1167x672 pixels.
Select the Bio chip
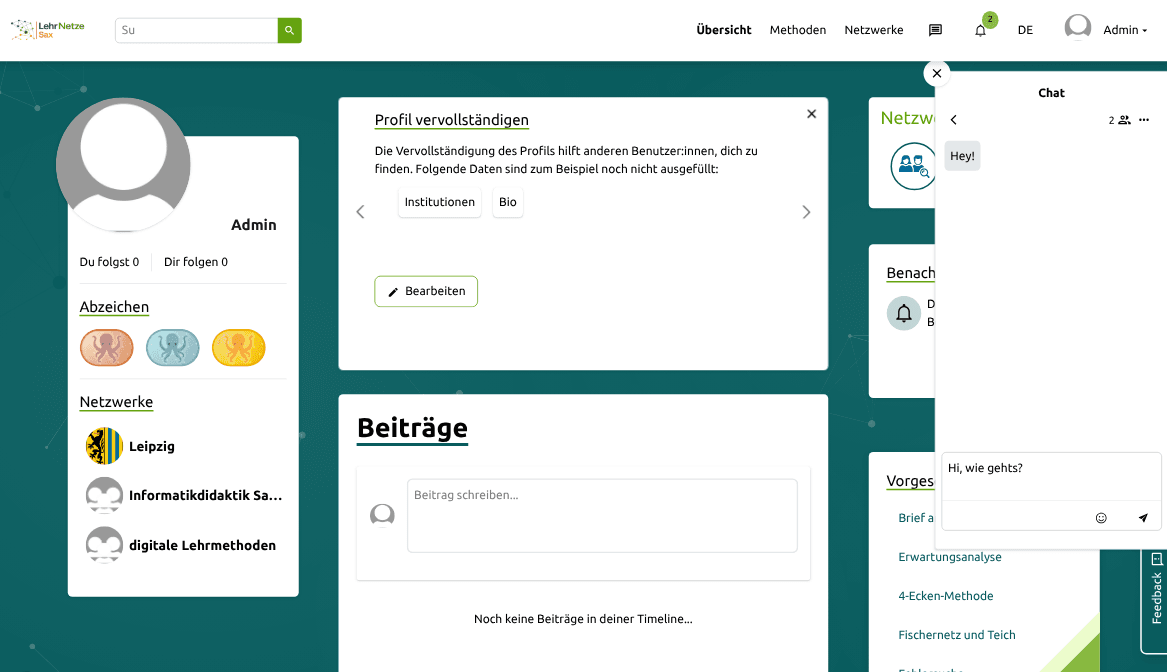coord(508,202)
